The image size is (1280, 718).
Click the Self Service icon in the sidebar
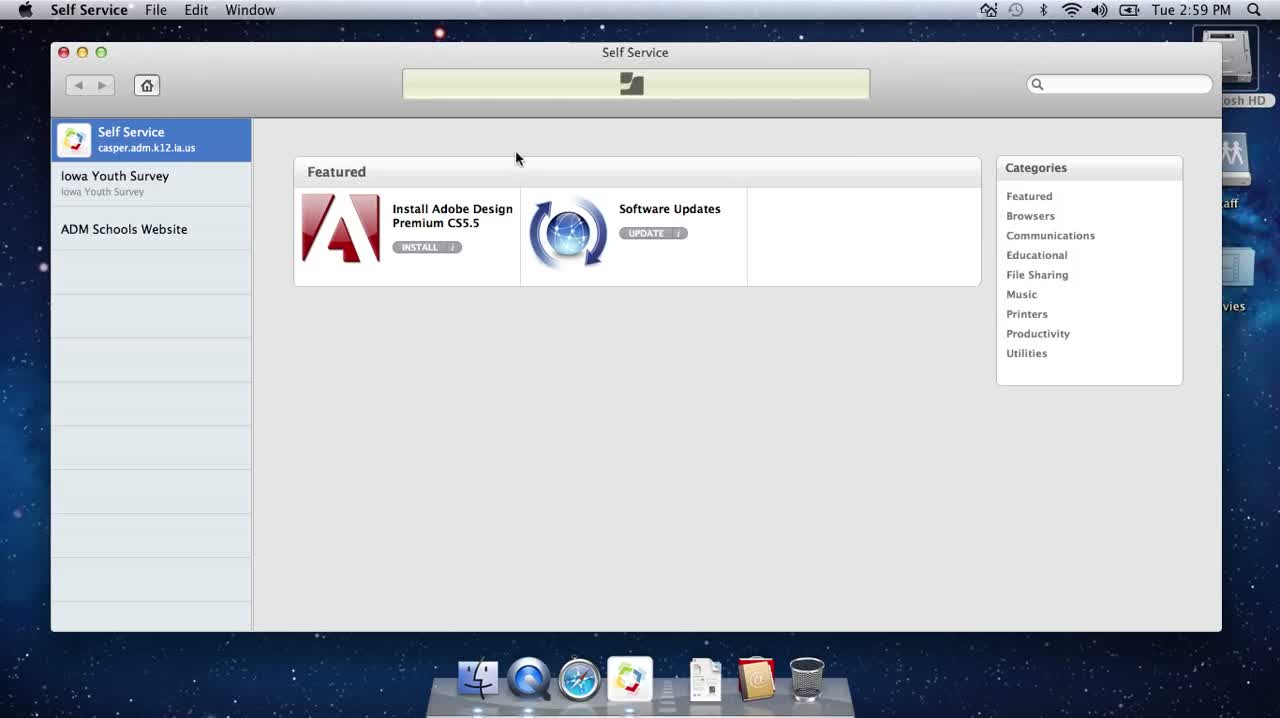[x=74, y=139]
